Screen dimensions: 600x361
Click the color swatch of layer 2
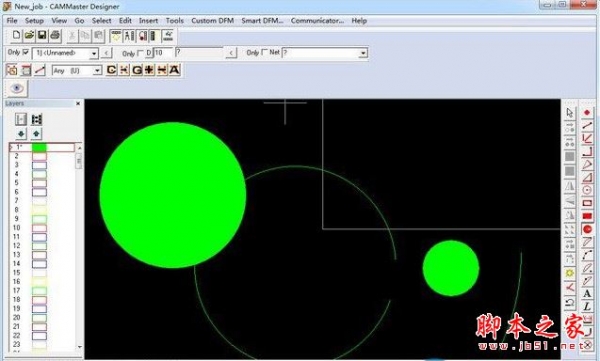click(39, 156)
